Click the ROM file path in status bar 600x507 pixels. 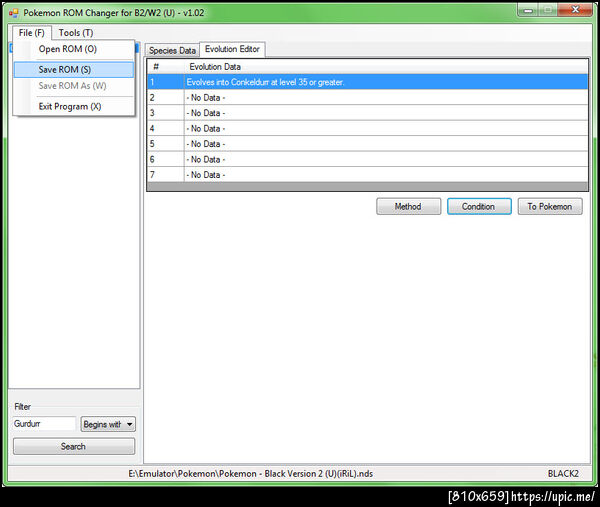[x=251, y=474]
